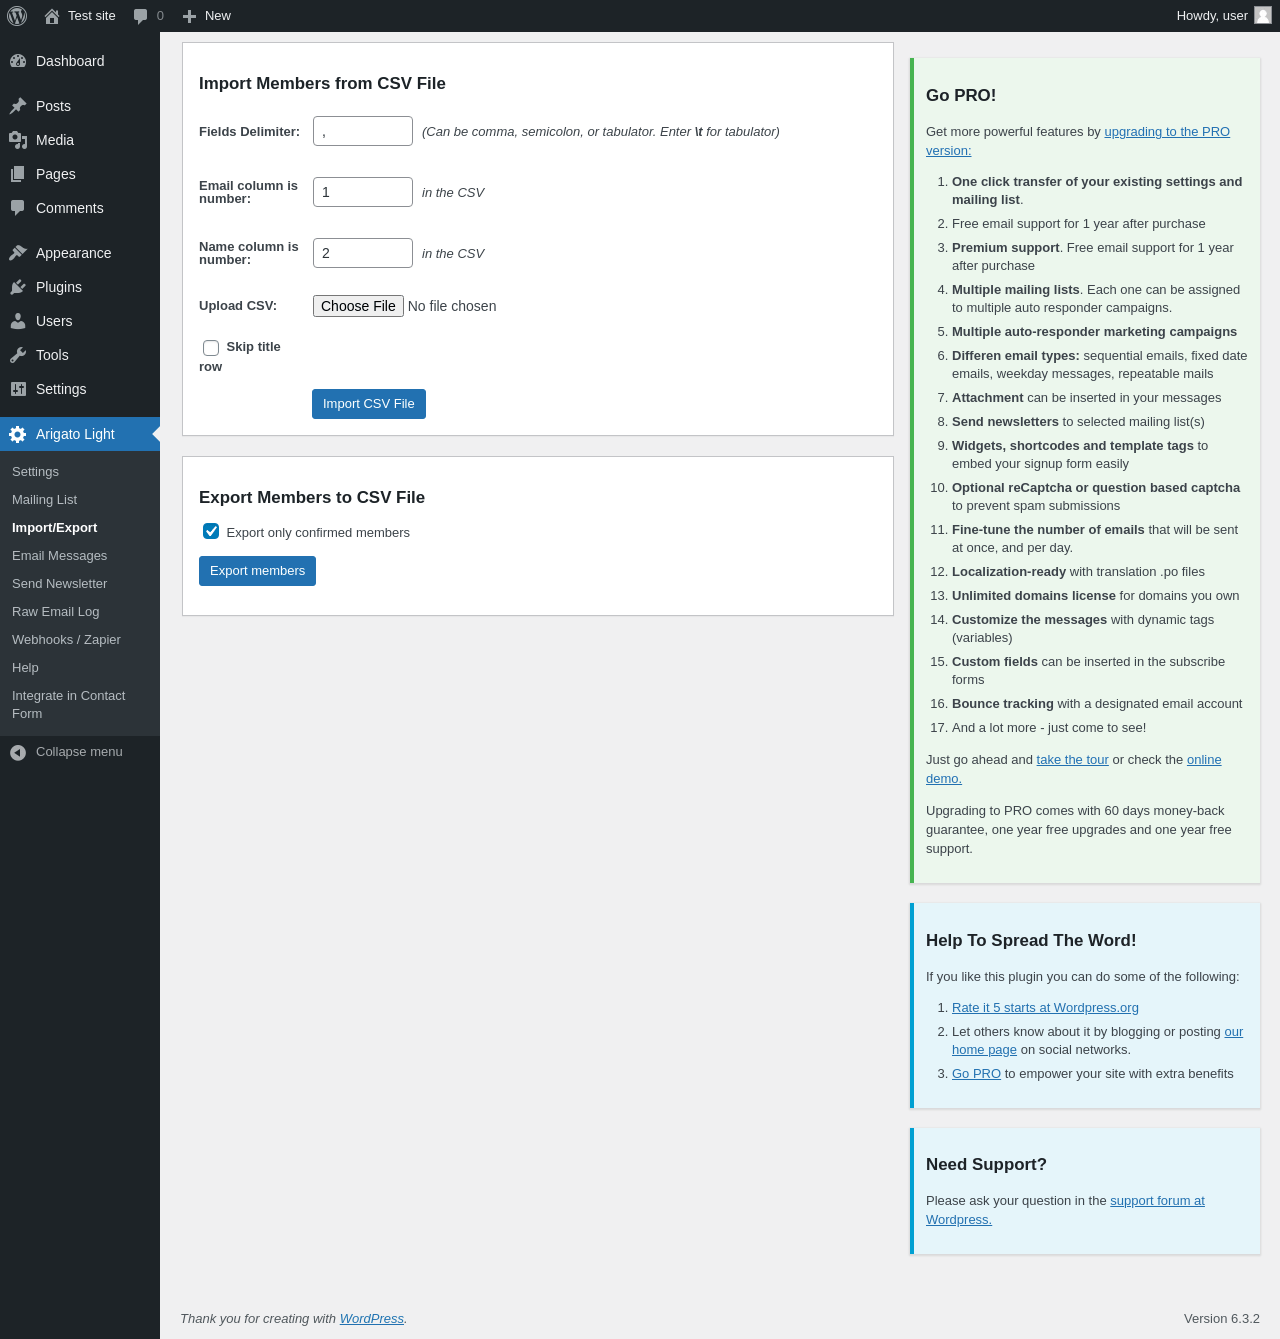Open the comments bubble icon in admin bar
The width and height of the screenshot is (1280, 1339).
pyautogui.click(x=141, y=16)
